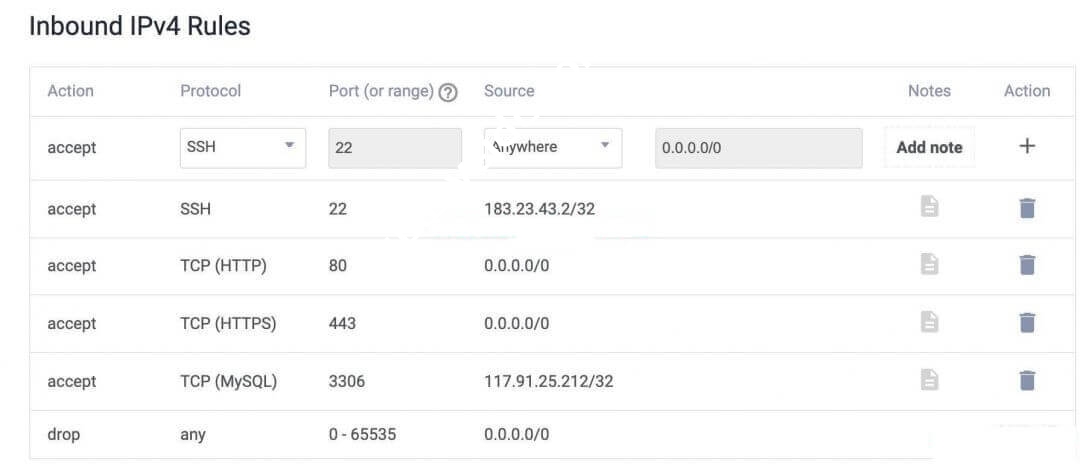Delete the TCP (HTTPS) port 443 rule

tap(1026, 322)
